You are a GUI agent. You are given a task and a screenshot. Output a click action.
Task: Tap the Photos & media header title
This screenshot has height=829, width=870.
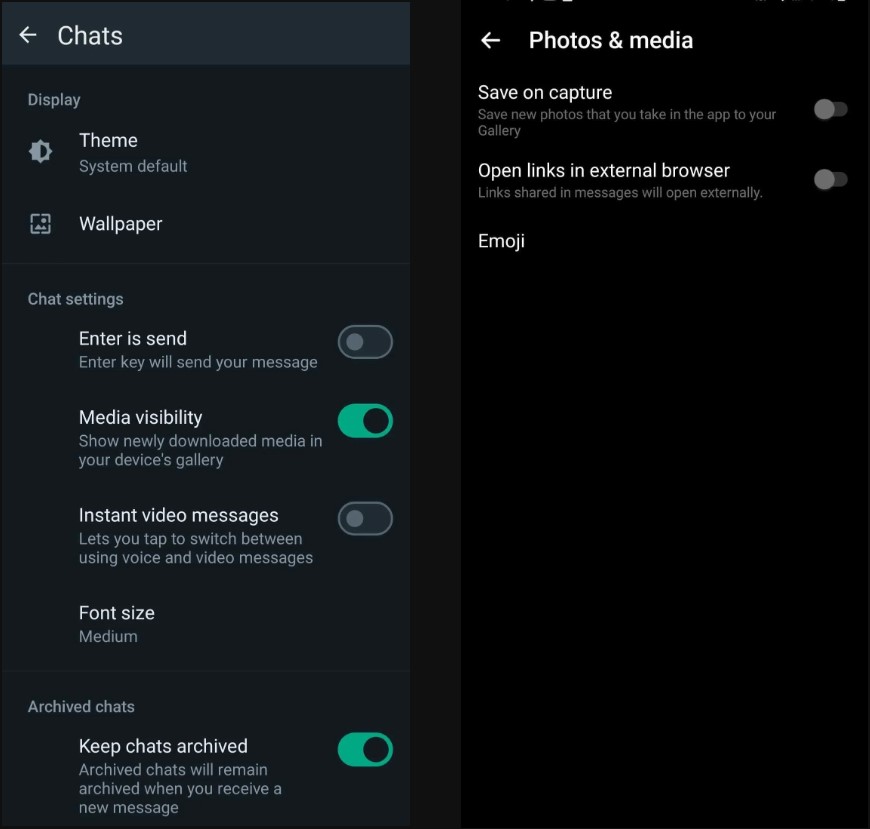[610, 40]
